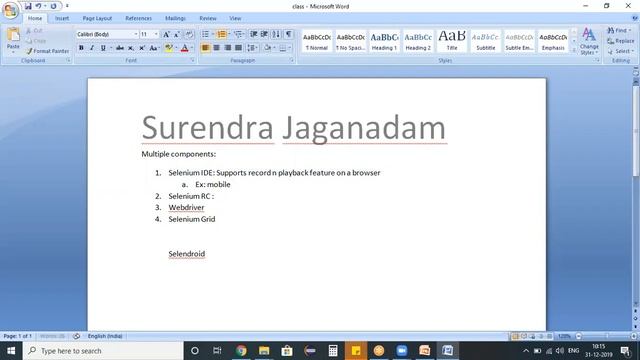Open File Explorer from taskbar

point(264,351)
